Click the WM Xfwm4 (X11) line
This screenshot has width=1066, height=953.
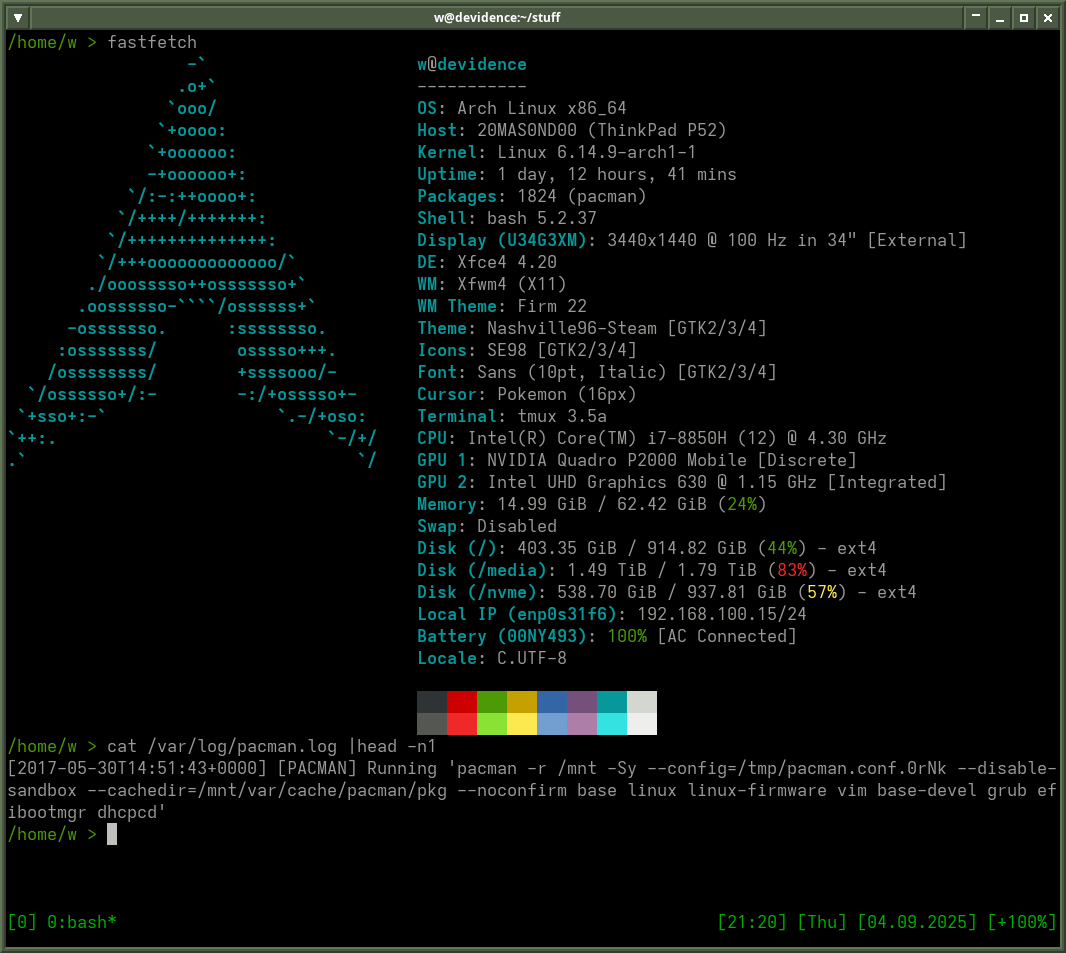pos(492,284)
